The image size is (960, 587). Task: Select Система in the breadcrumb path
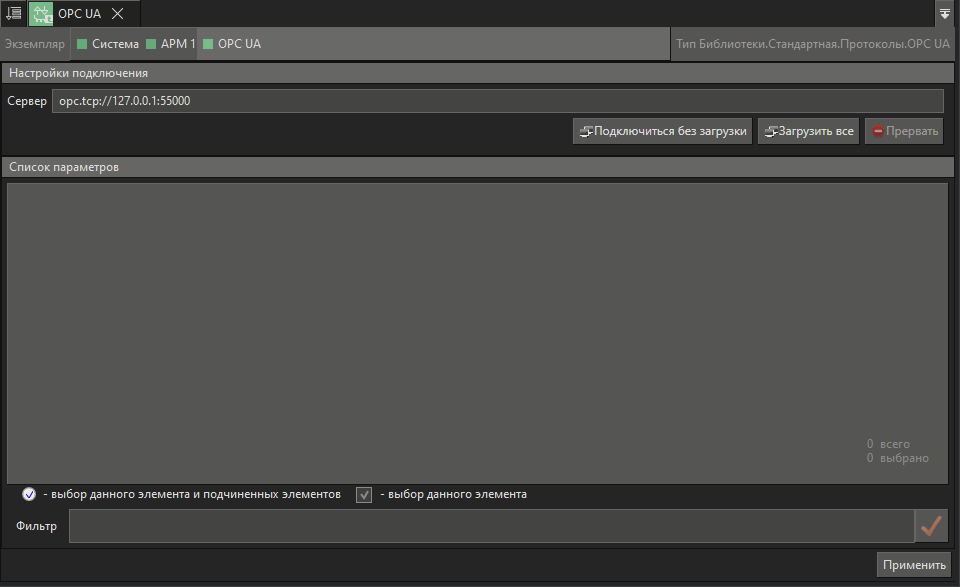[115, 44]
